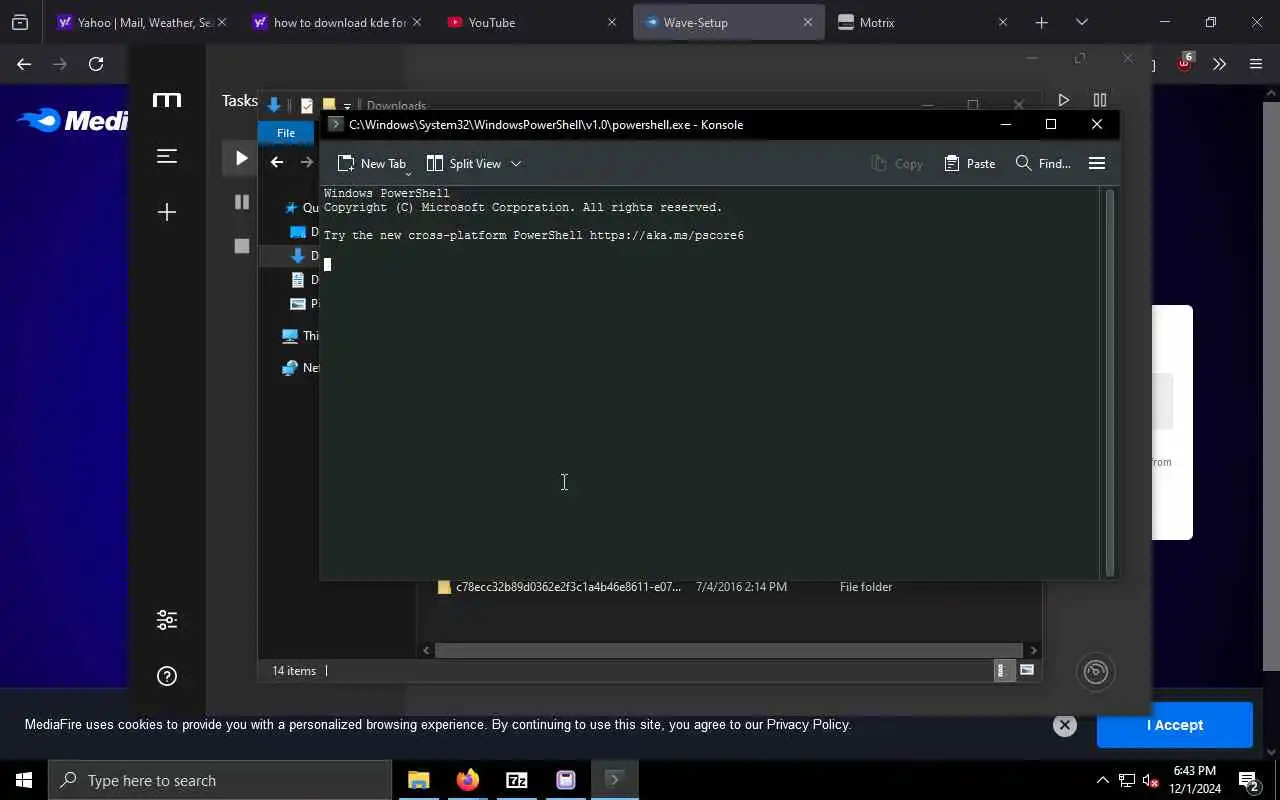The height and width of the screenshot is (800, 1280).
Task: Click the Paste clipboard button
Action: [969, 163]
